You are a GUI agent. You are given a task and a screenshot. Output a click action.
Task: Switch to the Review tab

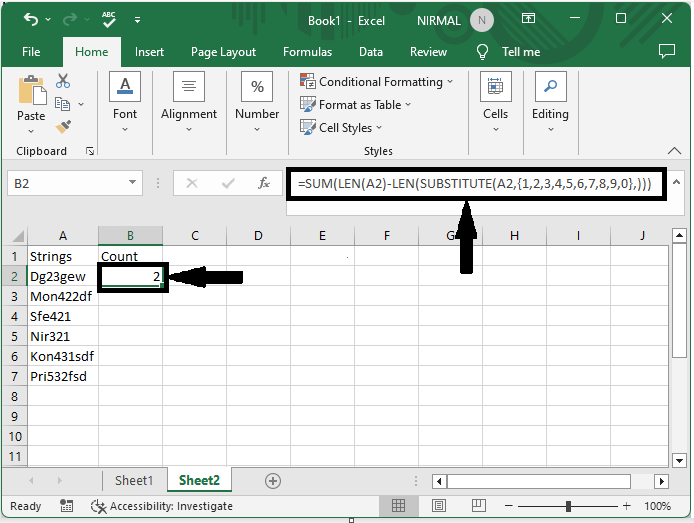pyautogui.click(x=428, y=52)
